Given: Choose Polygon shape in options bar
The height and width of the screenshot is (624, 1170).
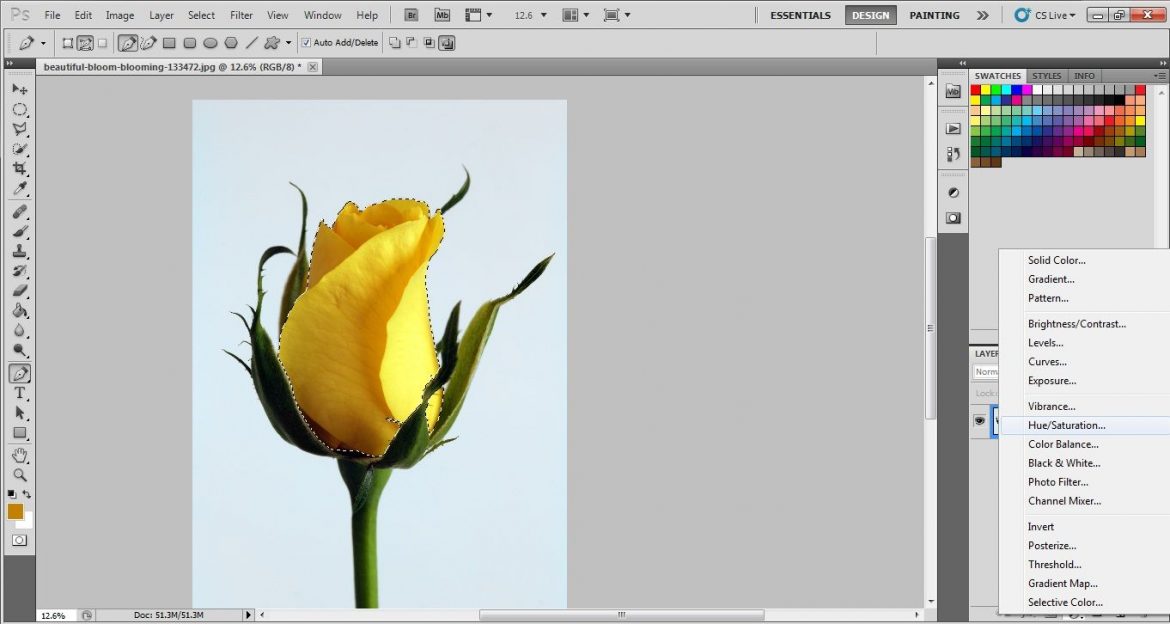Looking at the screenshot, I should 231,43.
